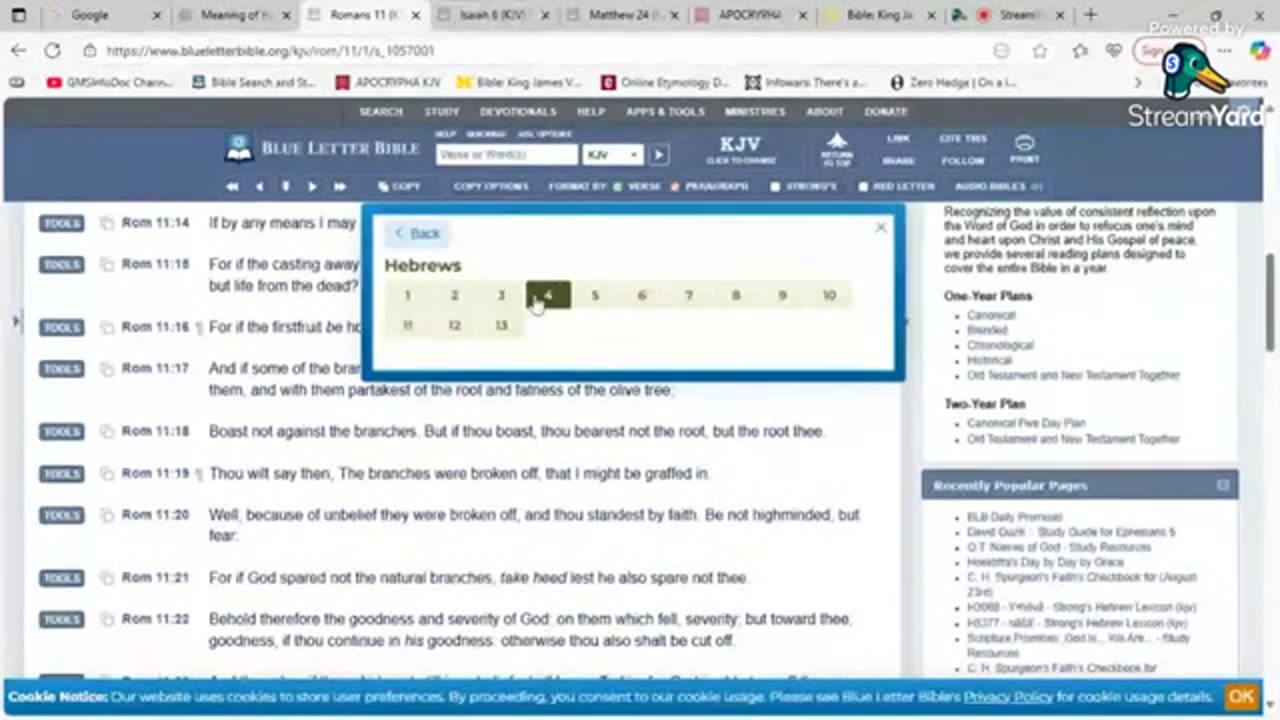Jump forward with double-right arrow

click(339, 187)
